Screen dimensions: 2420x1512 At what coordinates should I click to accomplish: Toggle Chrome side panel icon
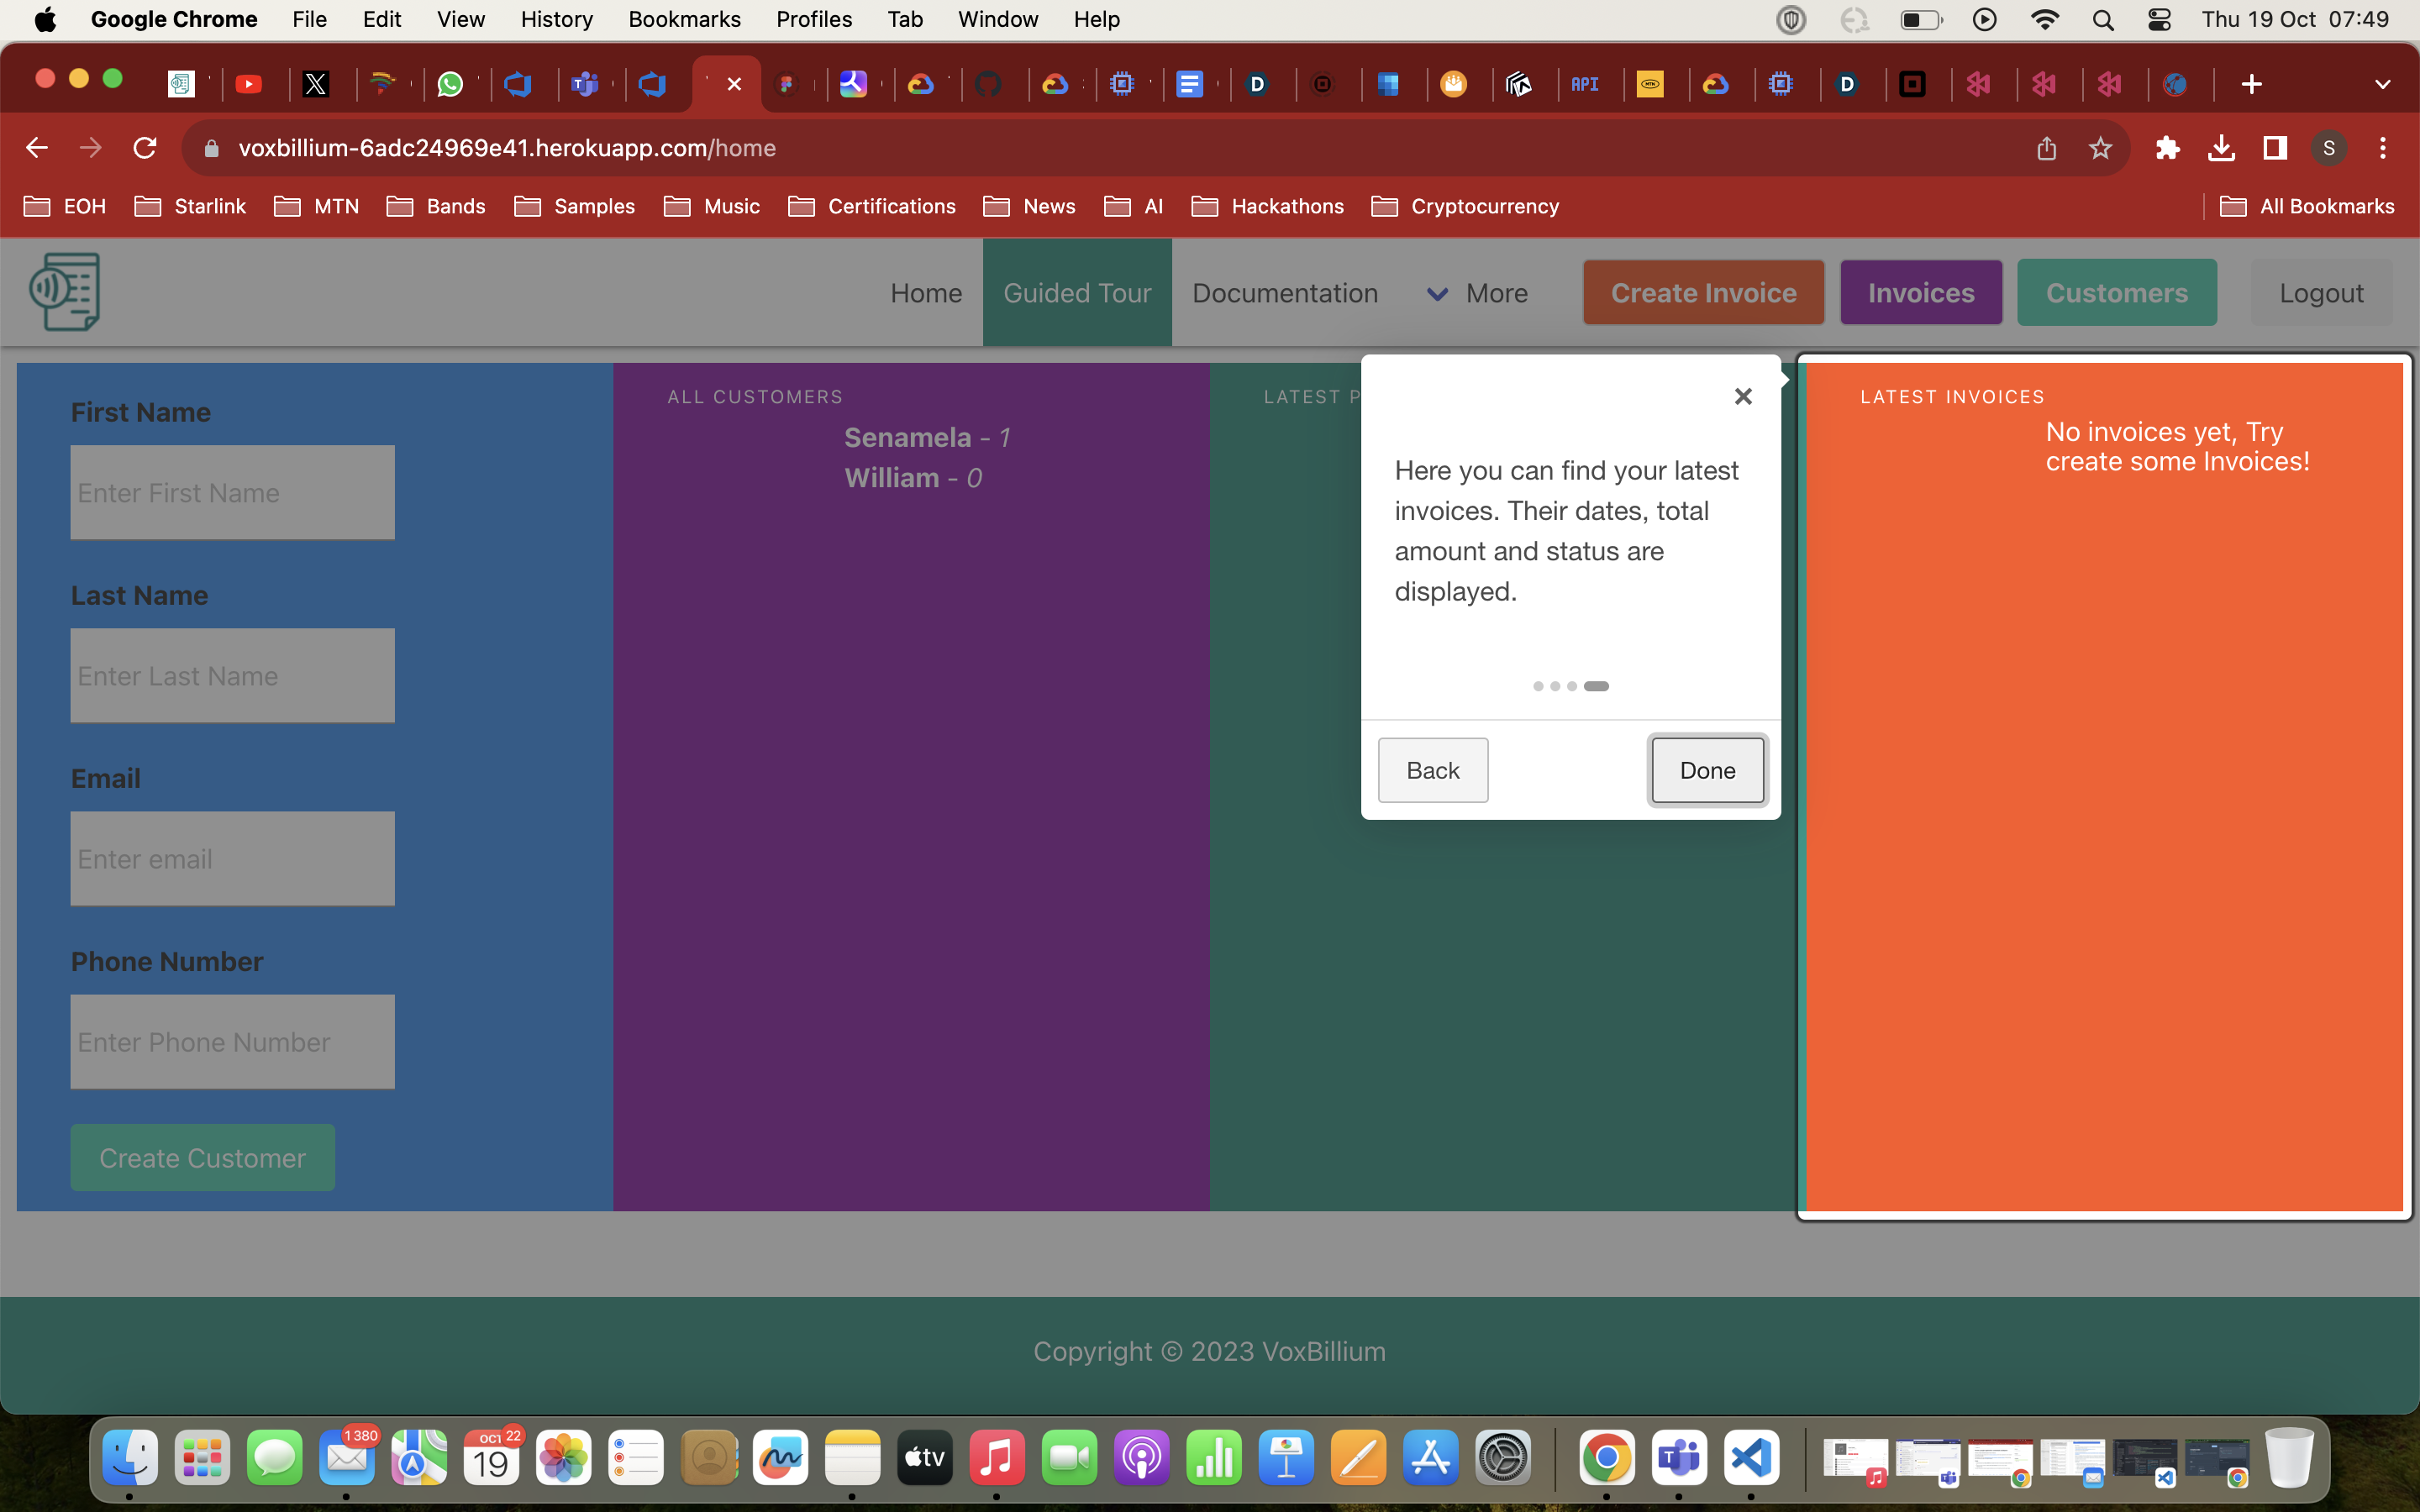(2275, 148)
